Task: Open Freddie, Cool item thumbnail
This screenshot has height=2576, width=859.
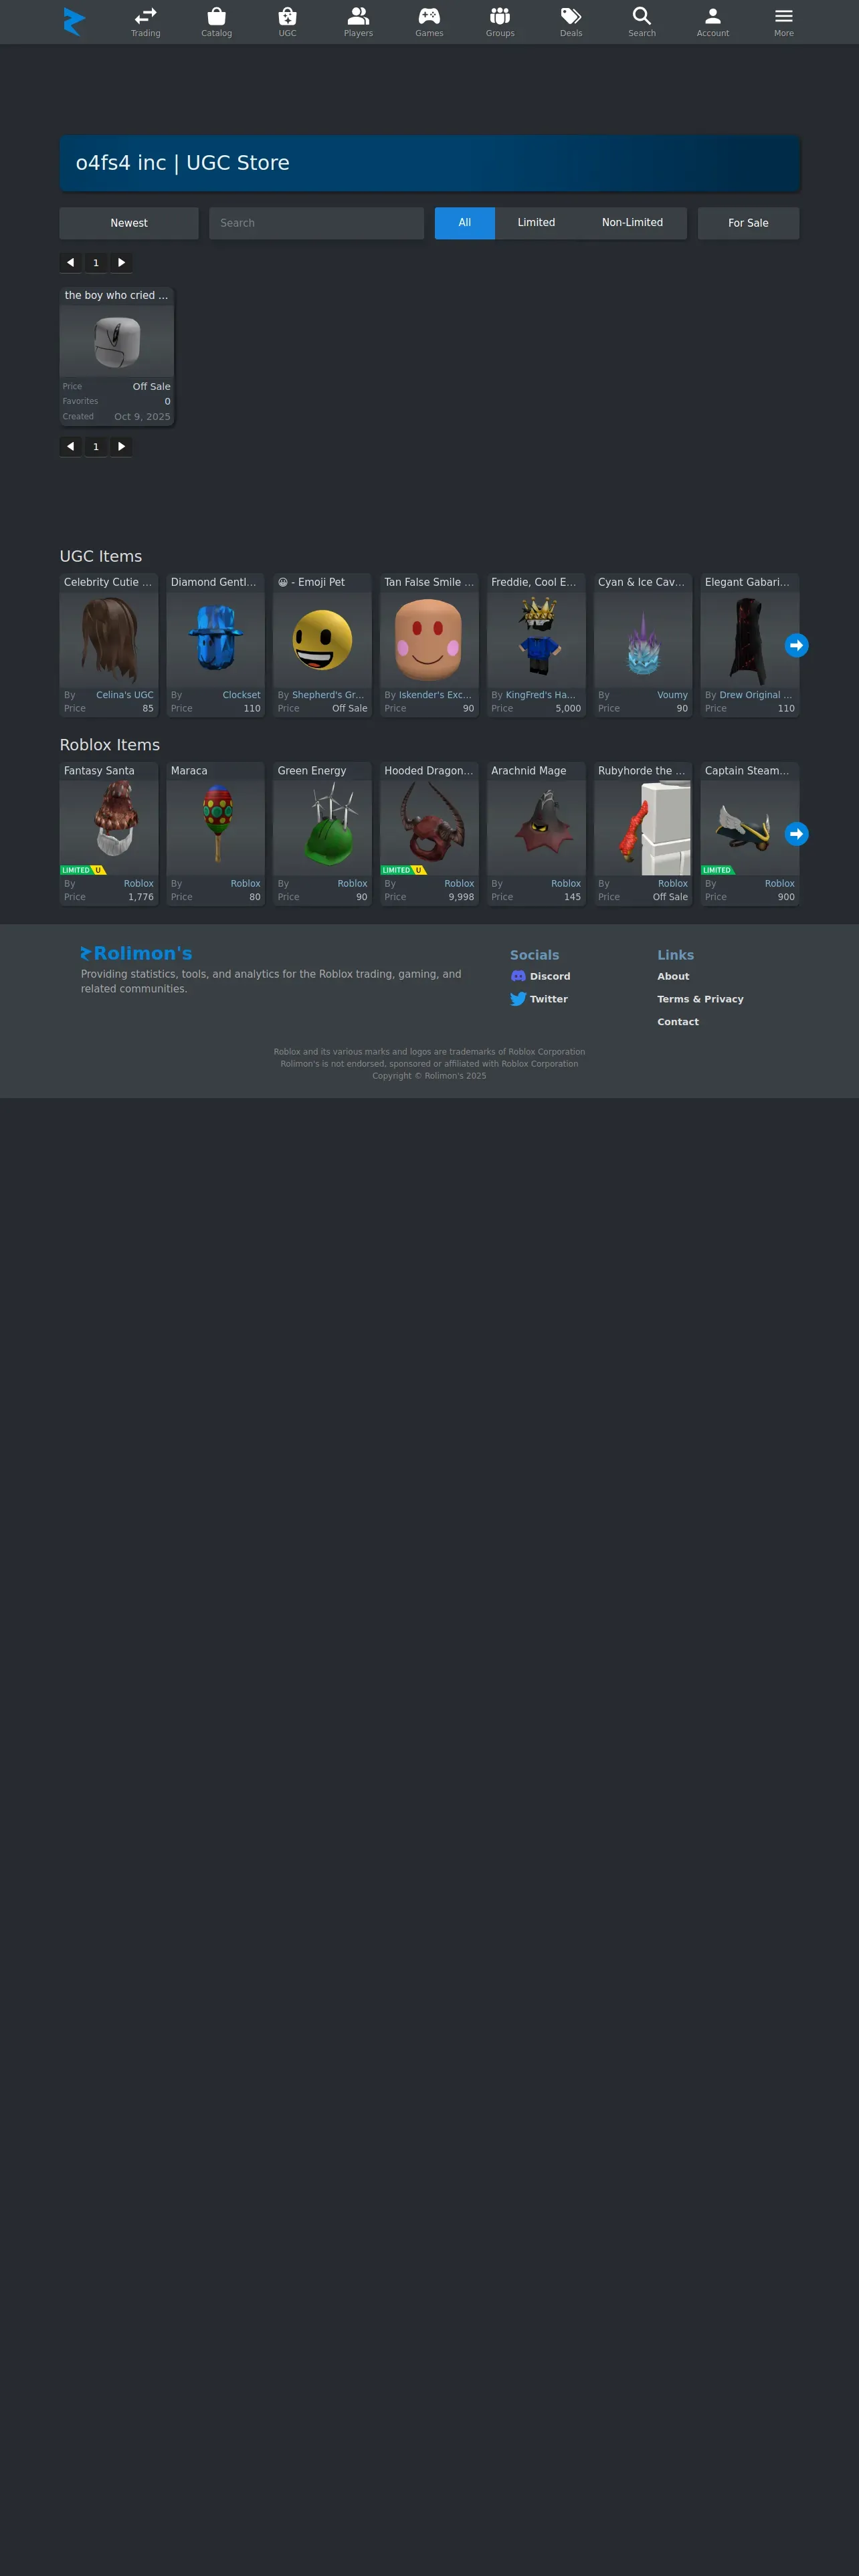Action: (536, 640)
